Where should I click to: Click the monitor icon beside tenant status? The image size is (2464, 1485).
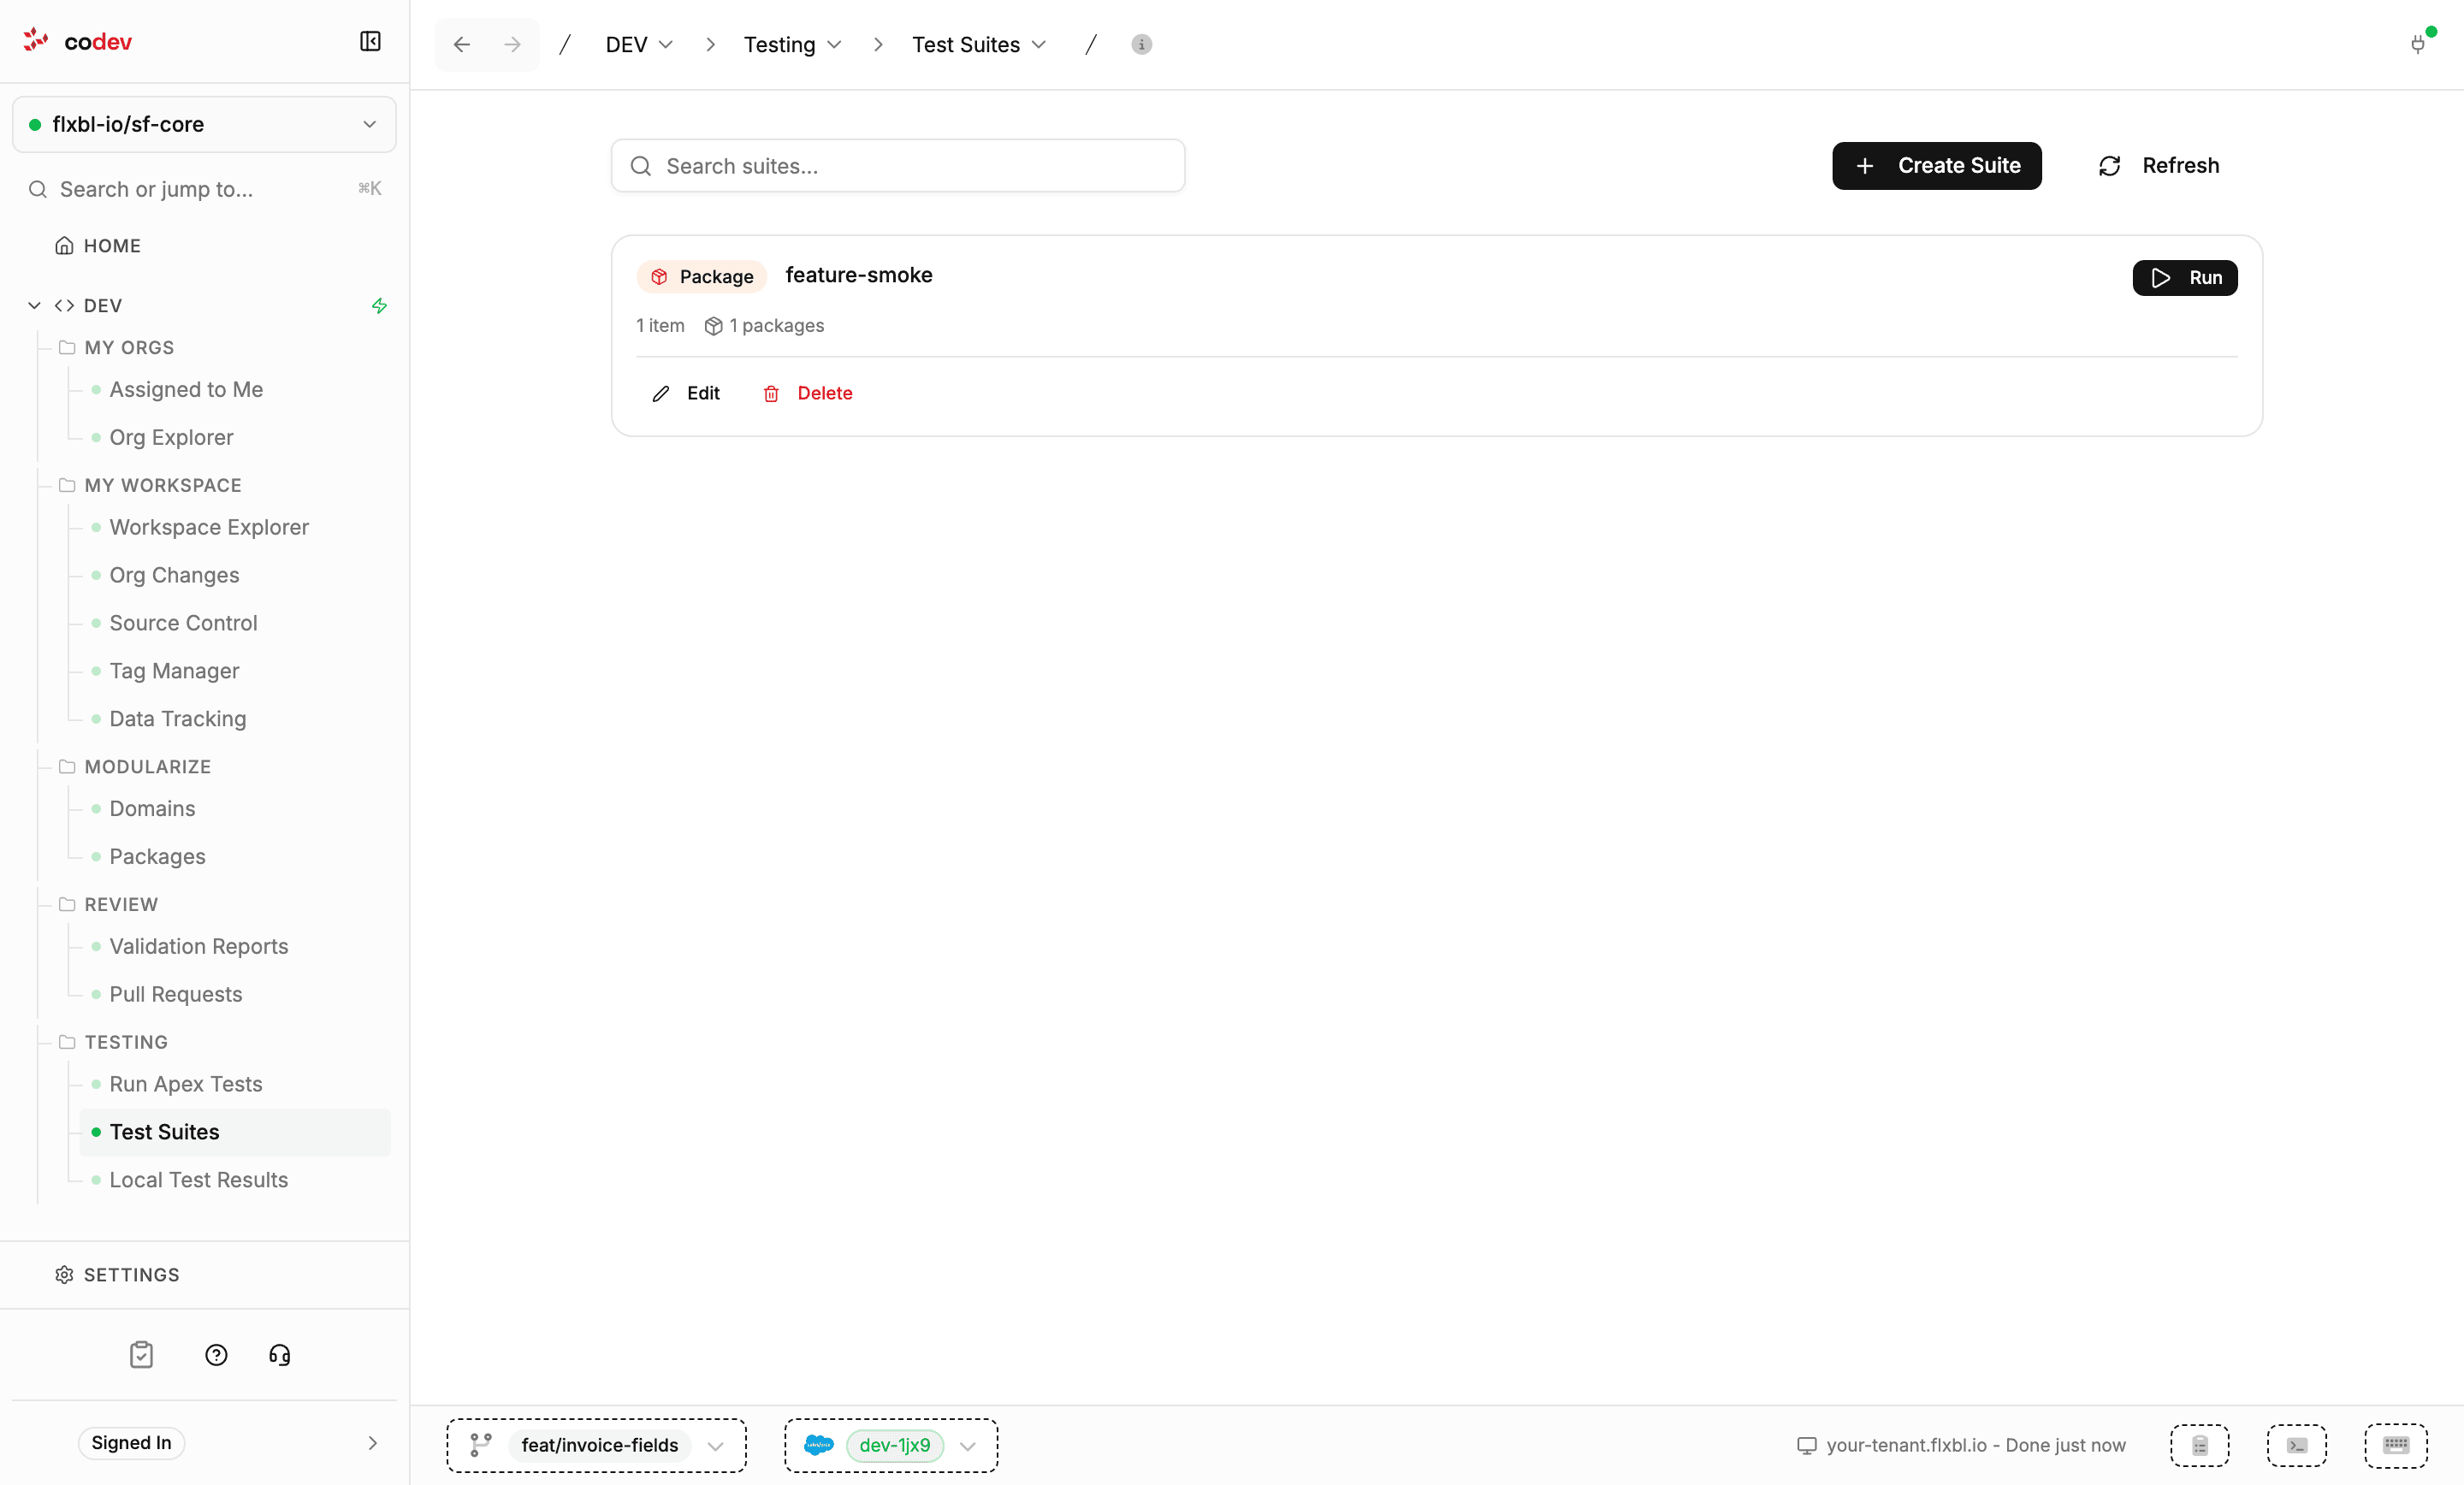(x=1806, y=1445)
